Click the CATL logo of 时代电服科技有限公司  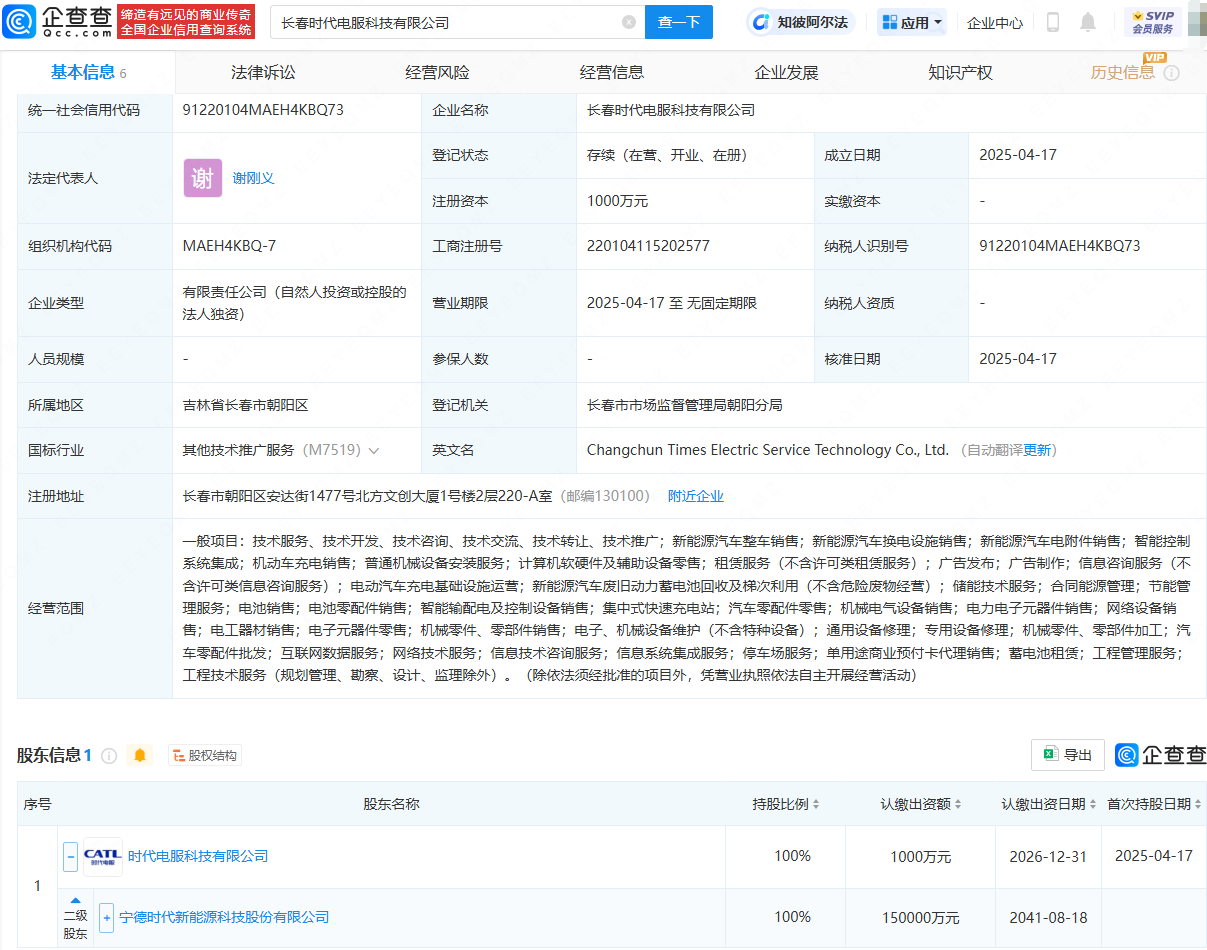[102, 857]
